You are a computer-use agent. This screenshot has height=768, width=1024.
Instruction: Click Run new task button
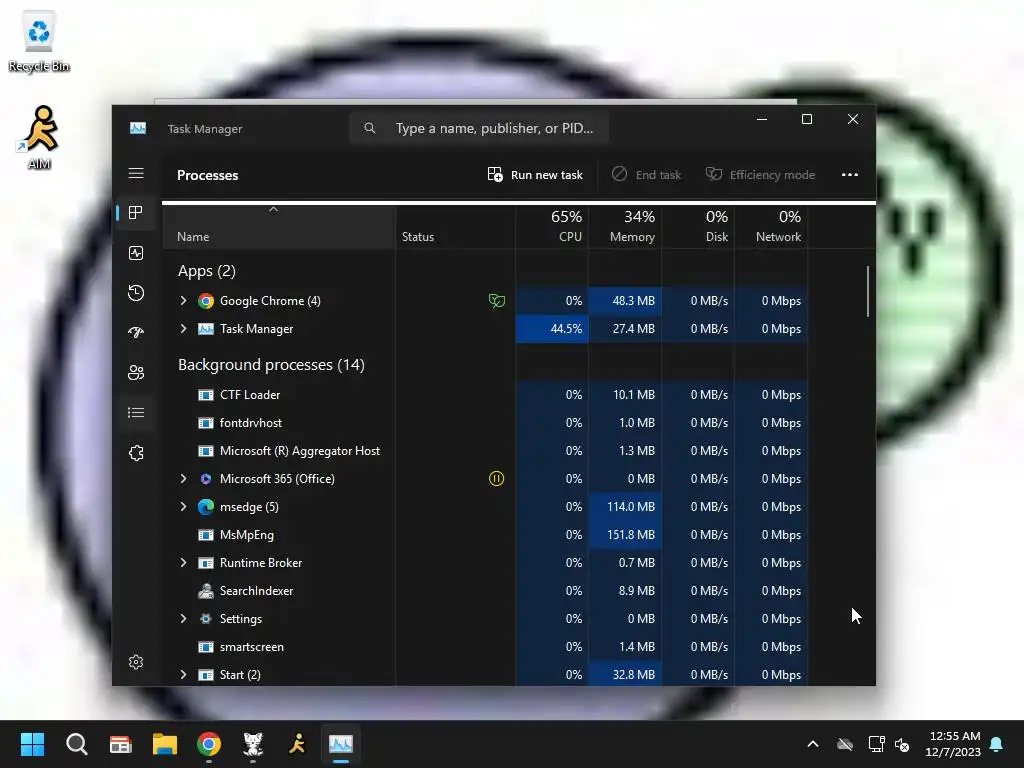(535, 174)
